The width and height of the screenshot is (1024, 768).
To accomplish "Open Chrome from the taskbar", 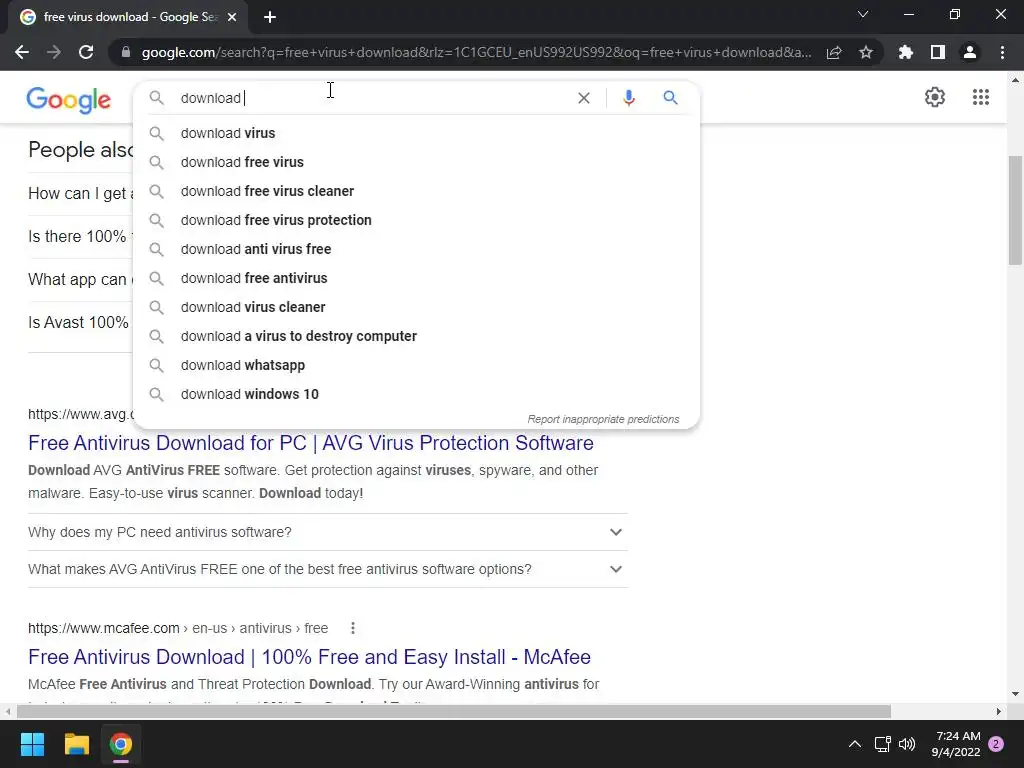I will click(x=121, y=744).
